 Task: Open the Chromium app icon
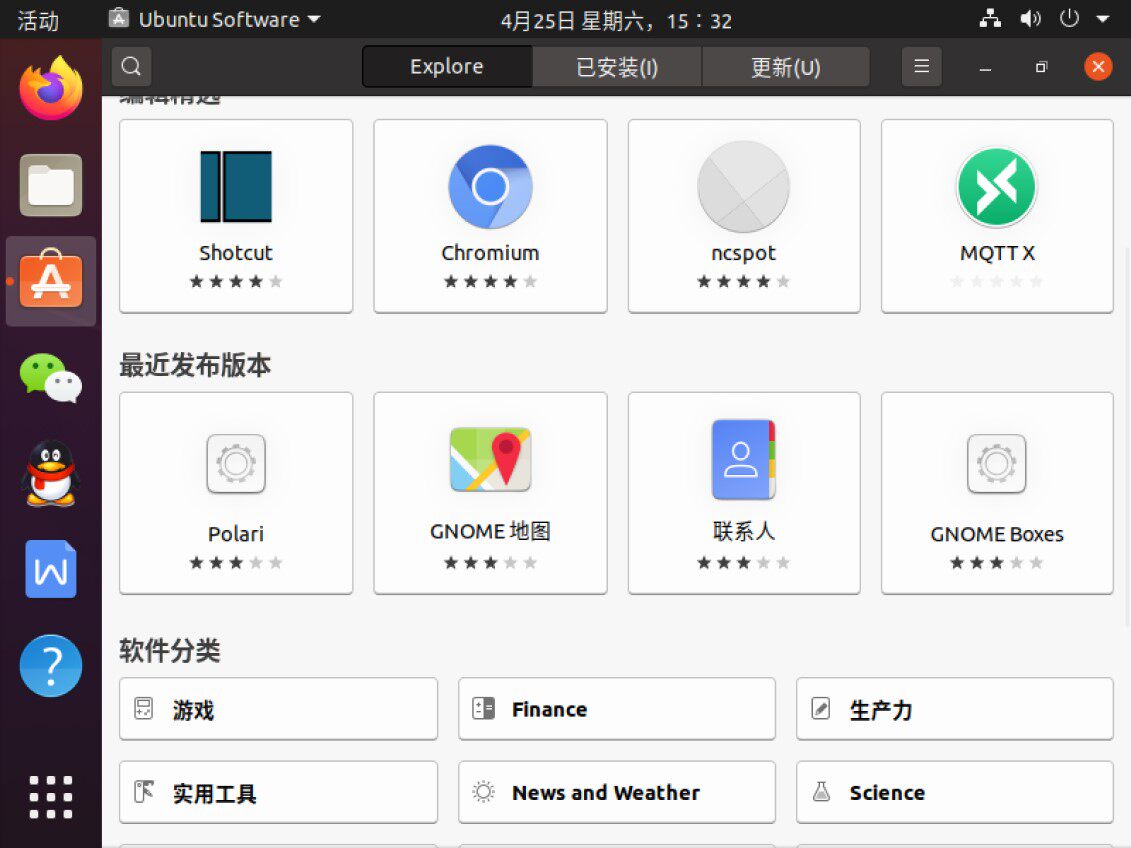(490, 187)
